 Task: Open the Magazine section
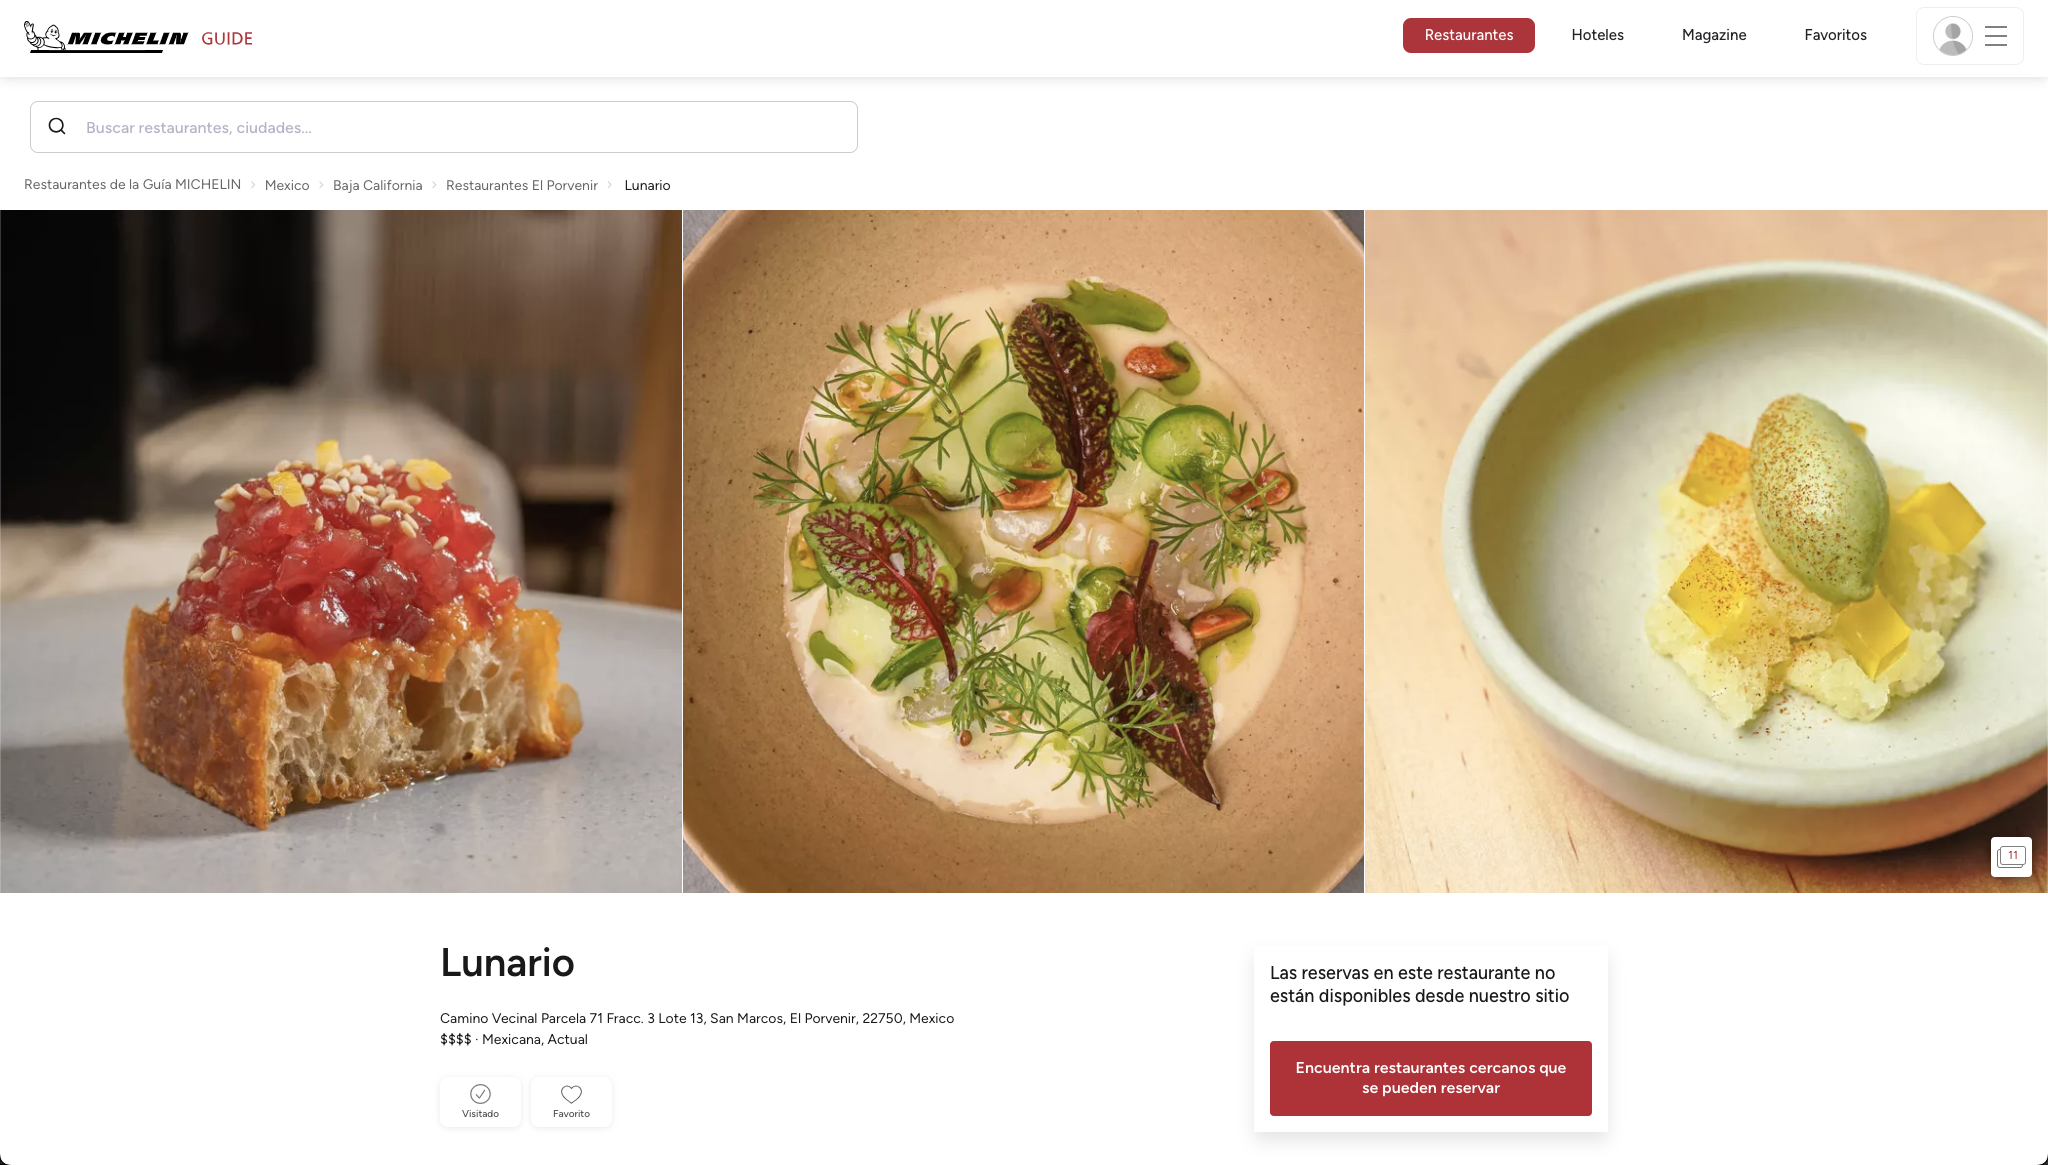click(x=1714, y=35)
